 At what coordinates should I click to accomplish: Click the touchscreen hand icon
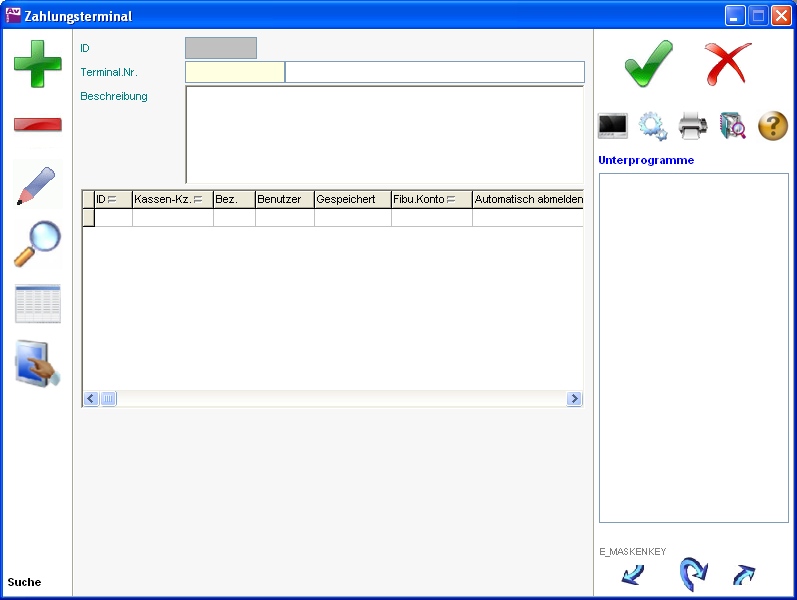click(x=37, y=363)
